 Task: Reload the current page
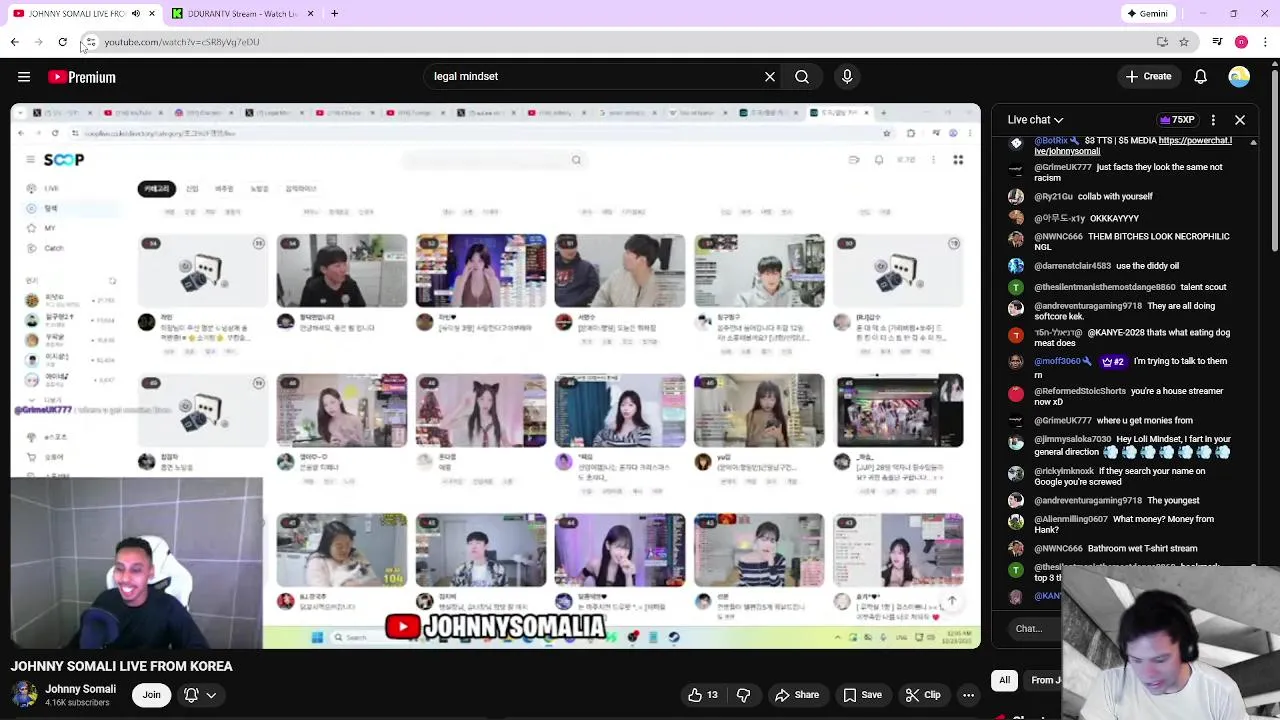(62, 42)
